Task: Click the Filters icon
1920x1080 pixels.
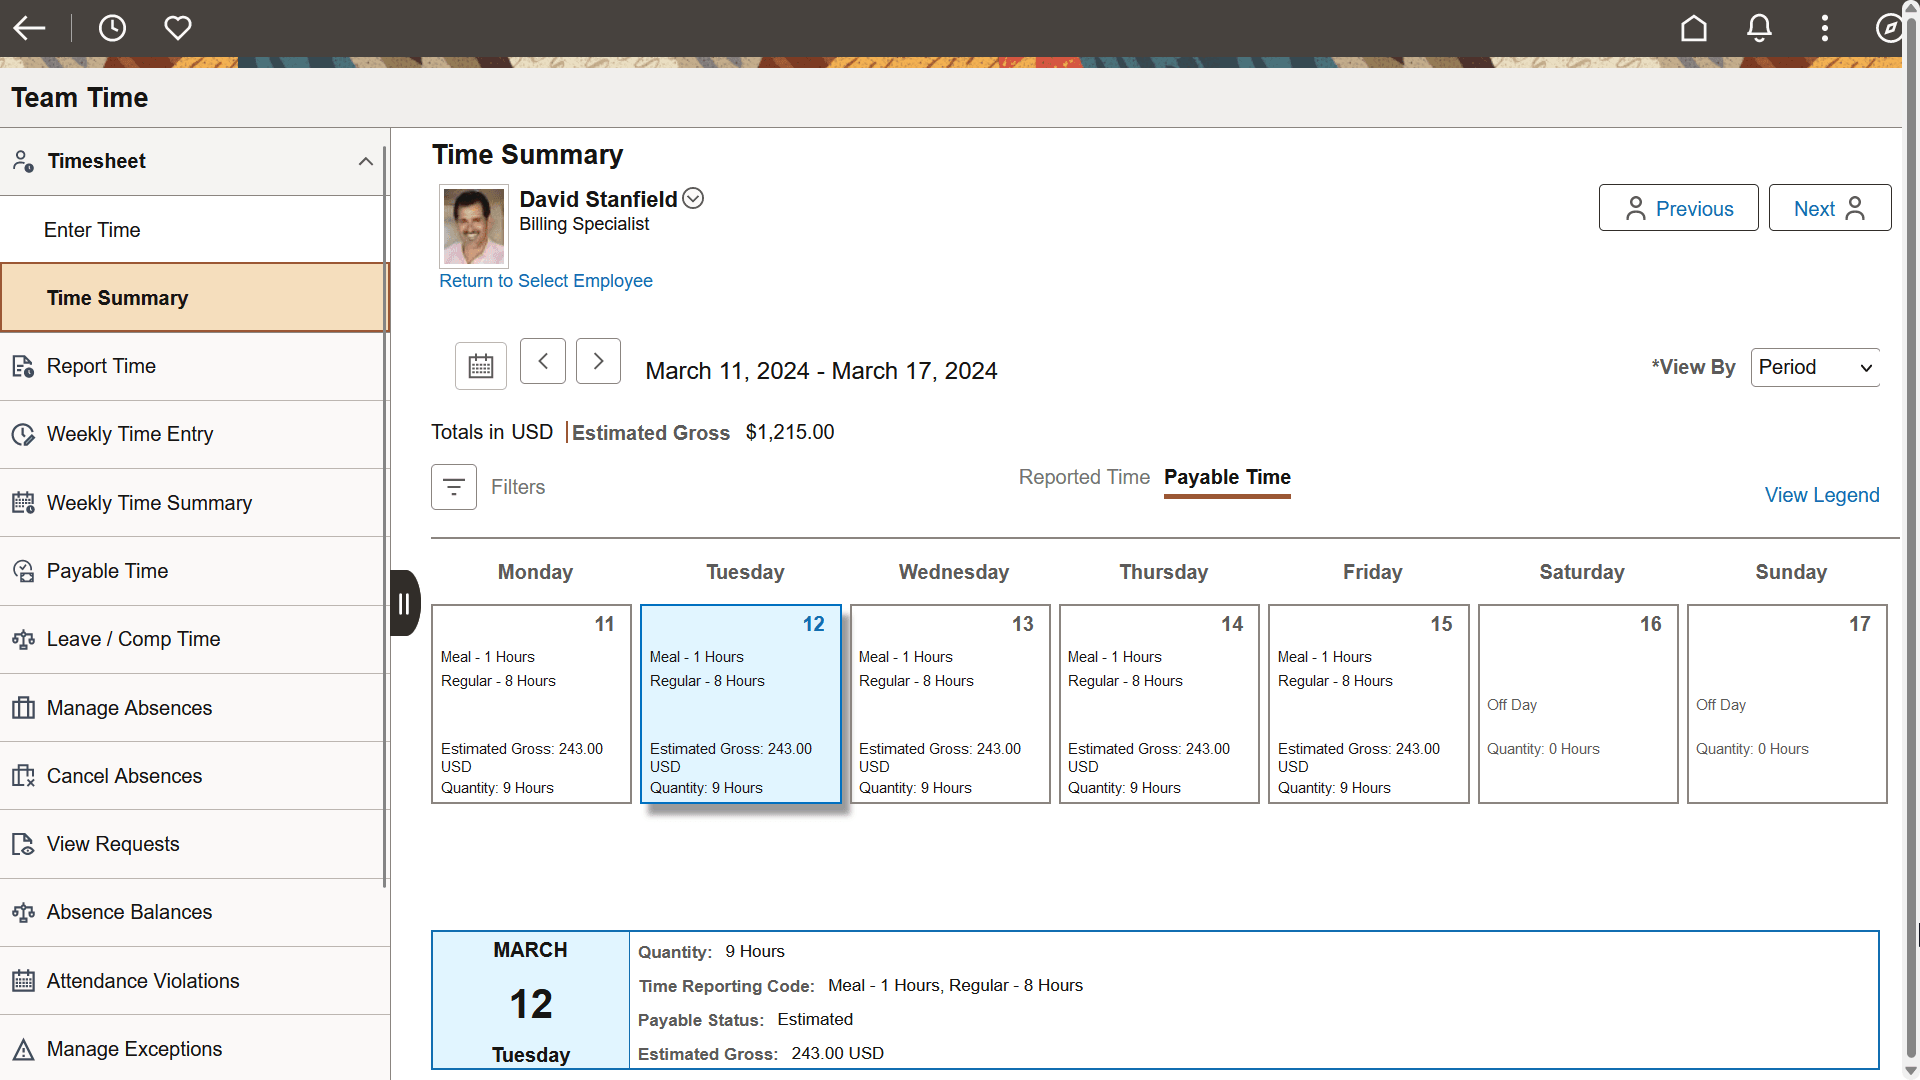Action: 453,487
